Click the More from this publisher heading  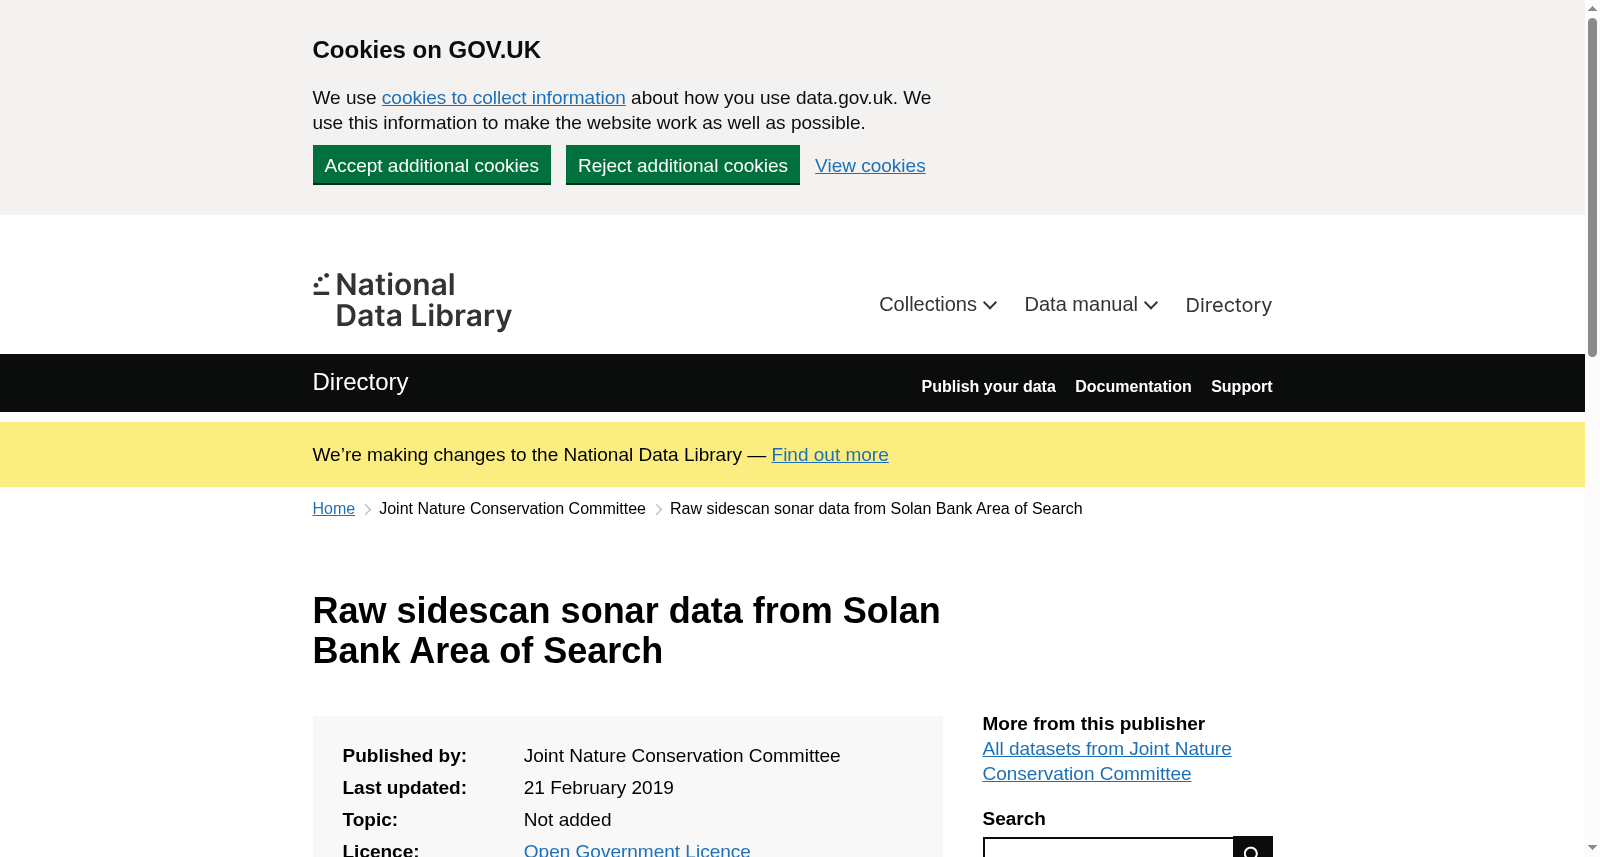[x=1094, y=724]
